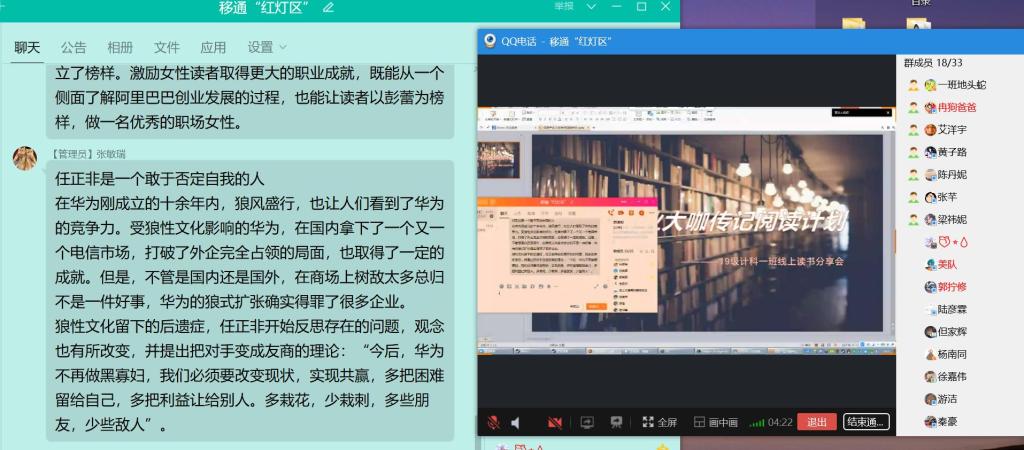
Task: Click the screen share icon
Action: tap(587, 422)
